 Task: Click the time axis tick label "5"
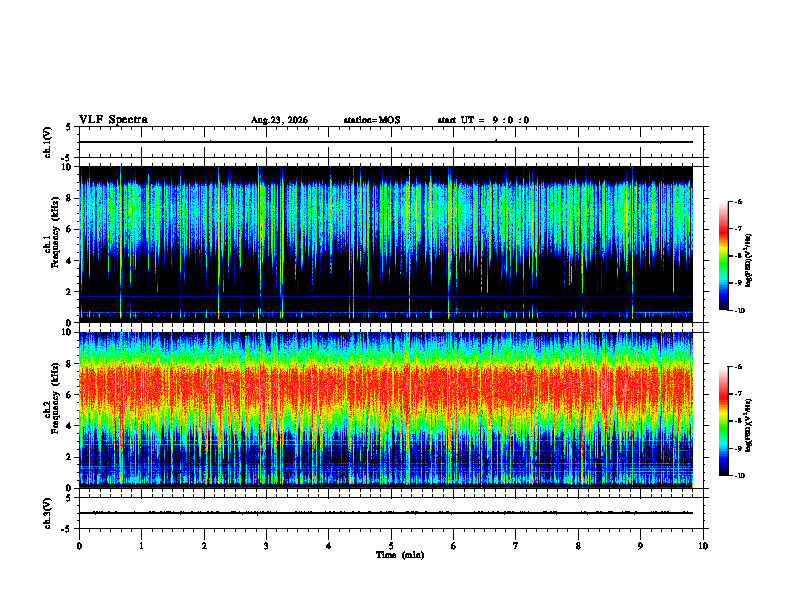[391, 546]
